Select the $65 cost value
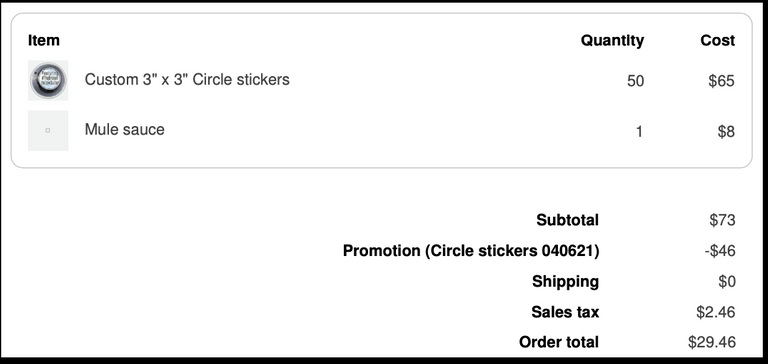768x364 pixels. coord(721,81)
